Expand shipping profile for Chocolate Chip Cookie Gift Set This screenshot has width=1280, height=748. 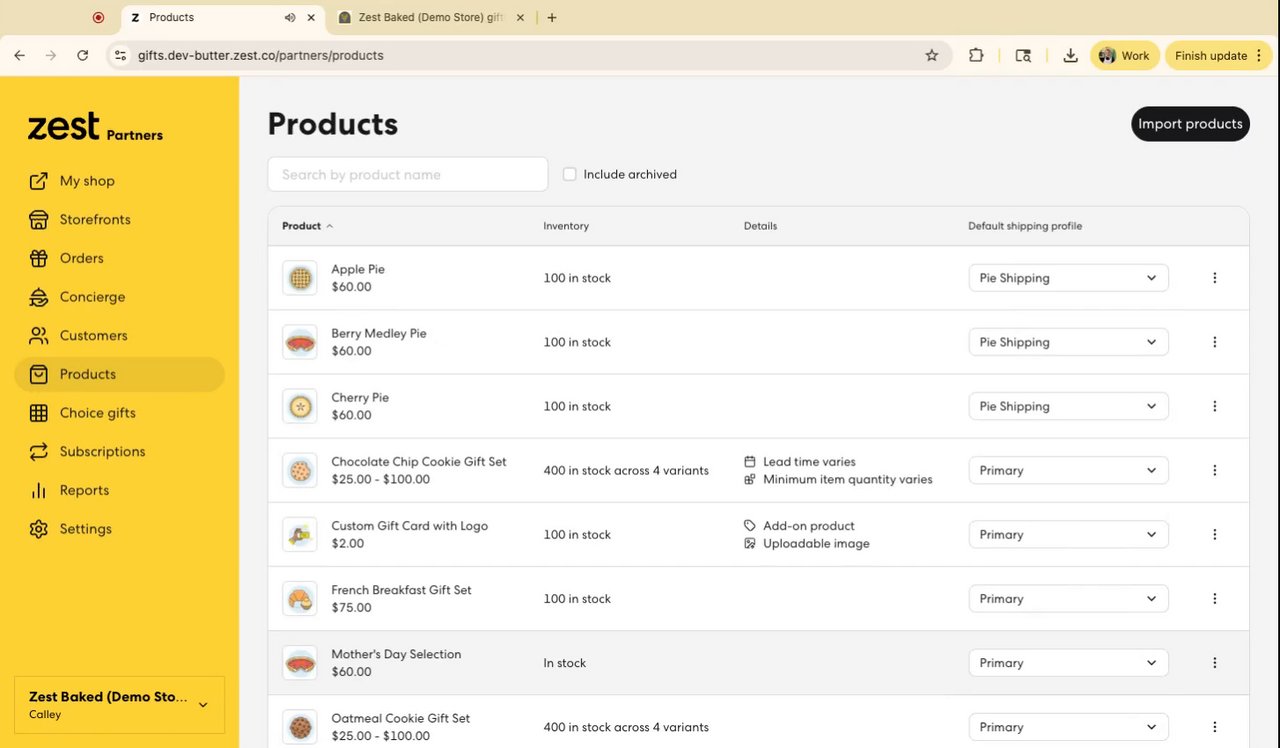[1068, 470]
